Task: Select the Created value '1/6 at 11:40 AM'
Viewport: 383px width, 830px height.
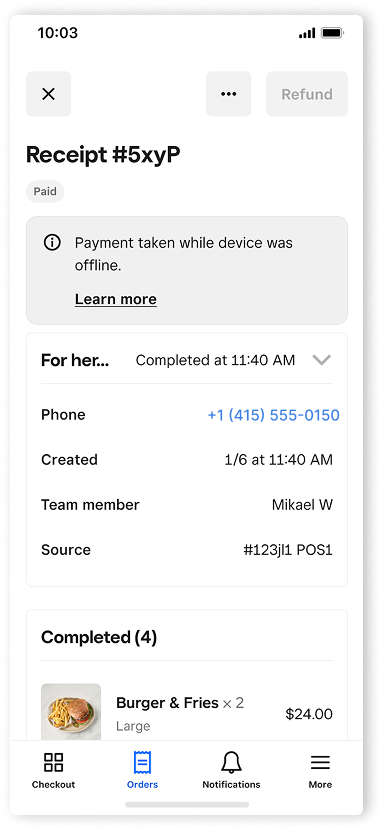Action: tap(279, 459)
